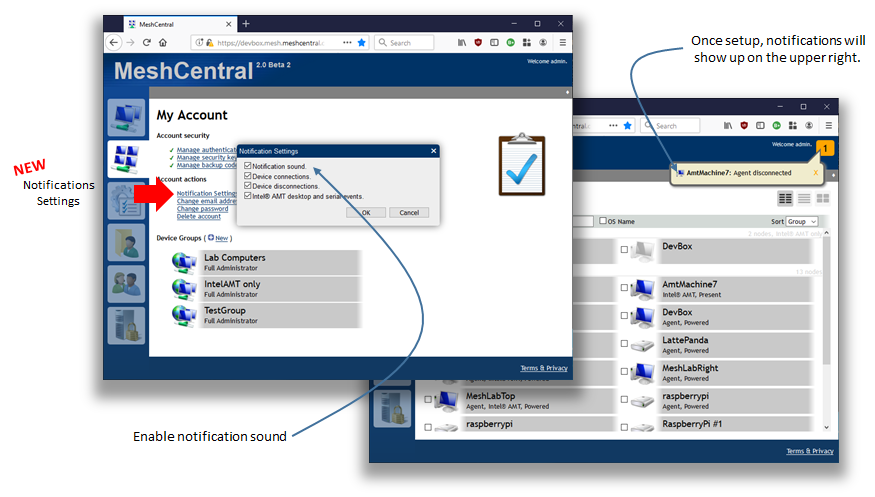Click device list scrollbar down arrow in back window
This screenshot has width=875, height=497.
coord(826,427)
